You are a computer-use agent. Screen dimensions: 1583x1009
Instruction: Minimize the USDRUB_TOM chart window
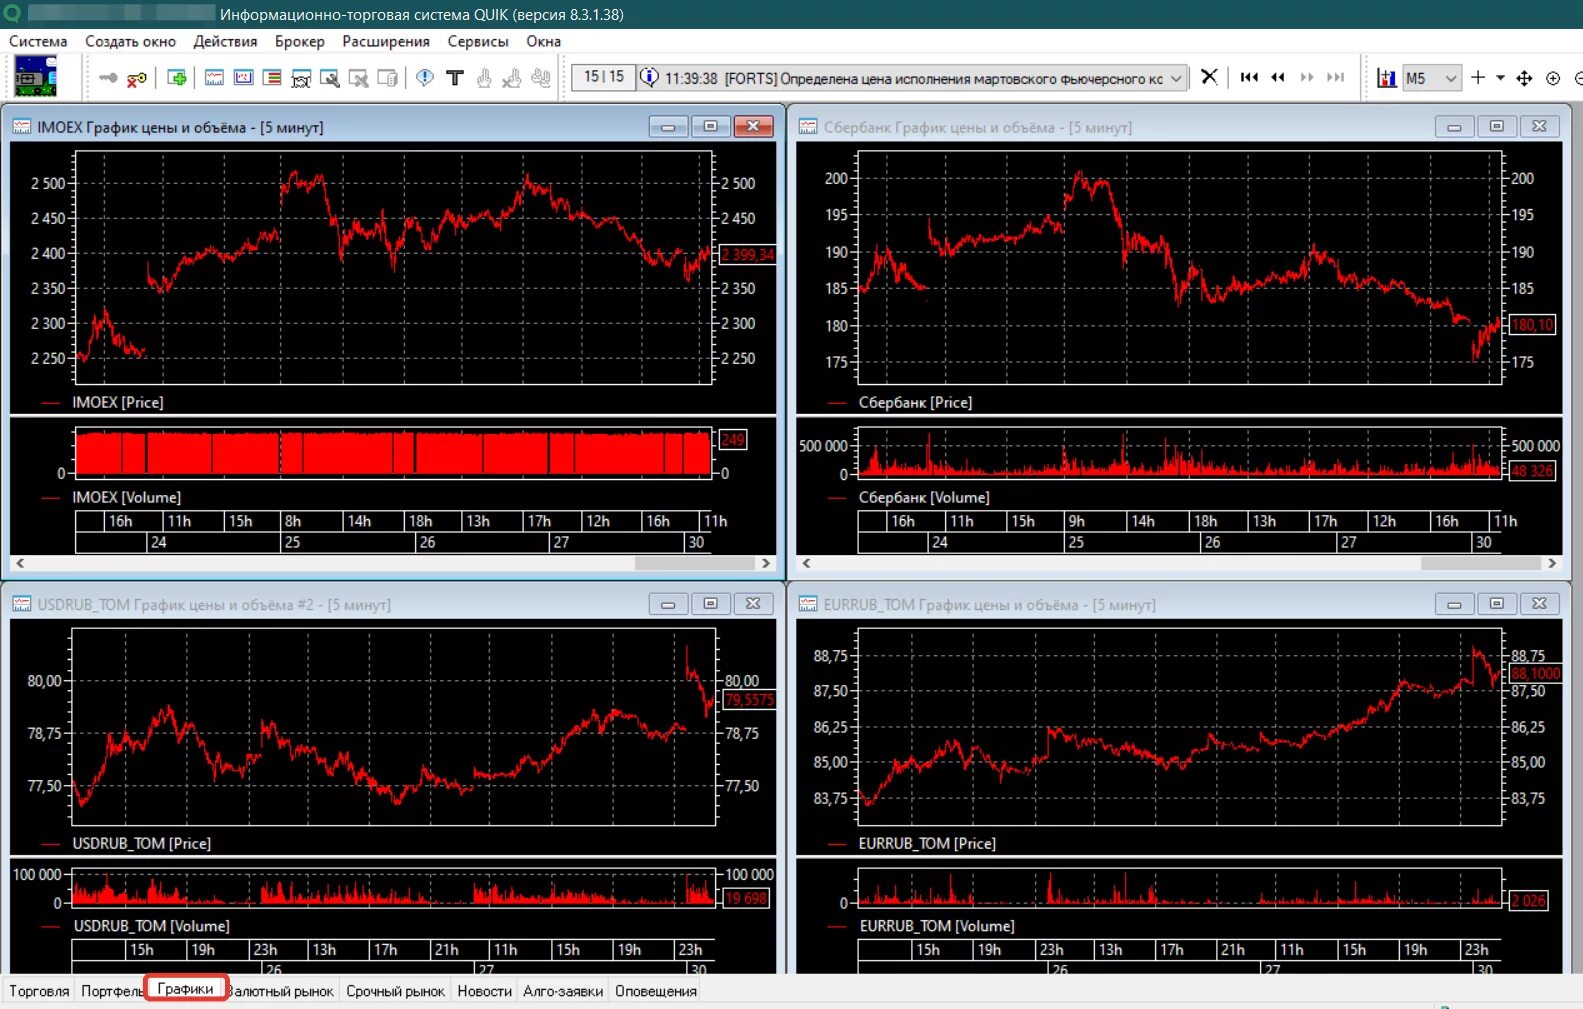point(668,604)
